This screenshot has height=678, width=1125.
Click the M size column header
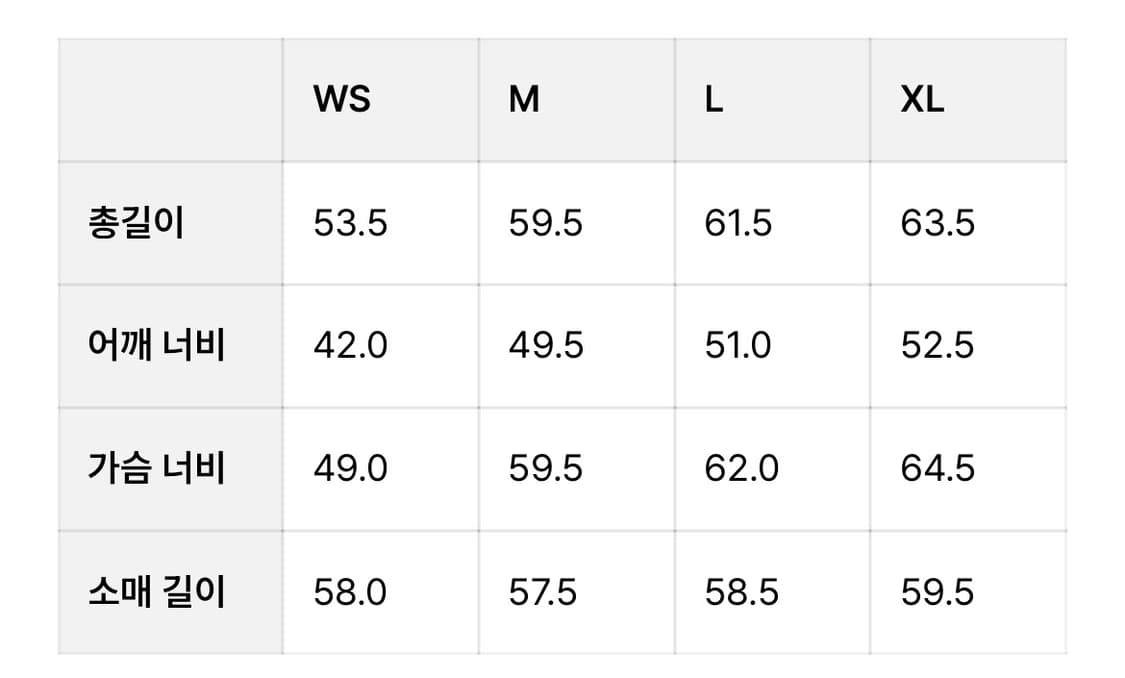click(x=524, y=100)
